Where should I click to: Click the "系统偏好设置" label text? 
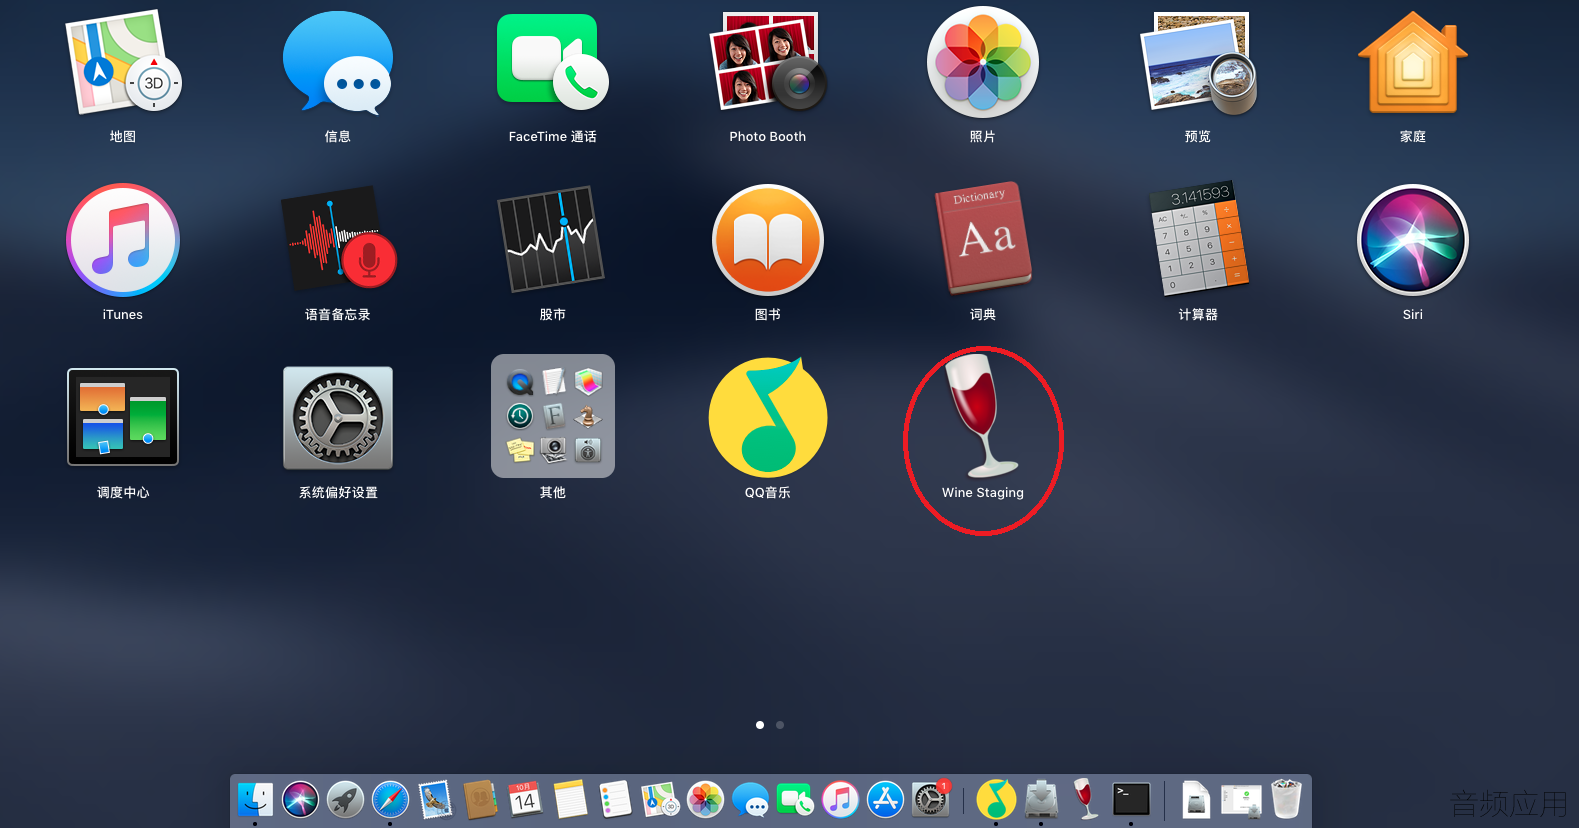[338, 493]
